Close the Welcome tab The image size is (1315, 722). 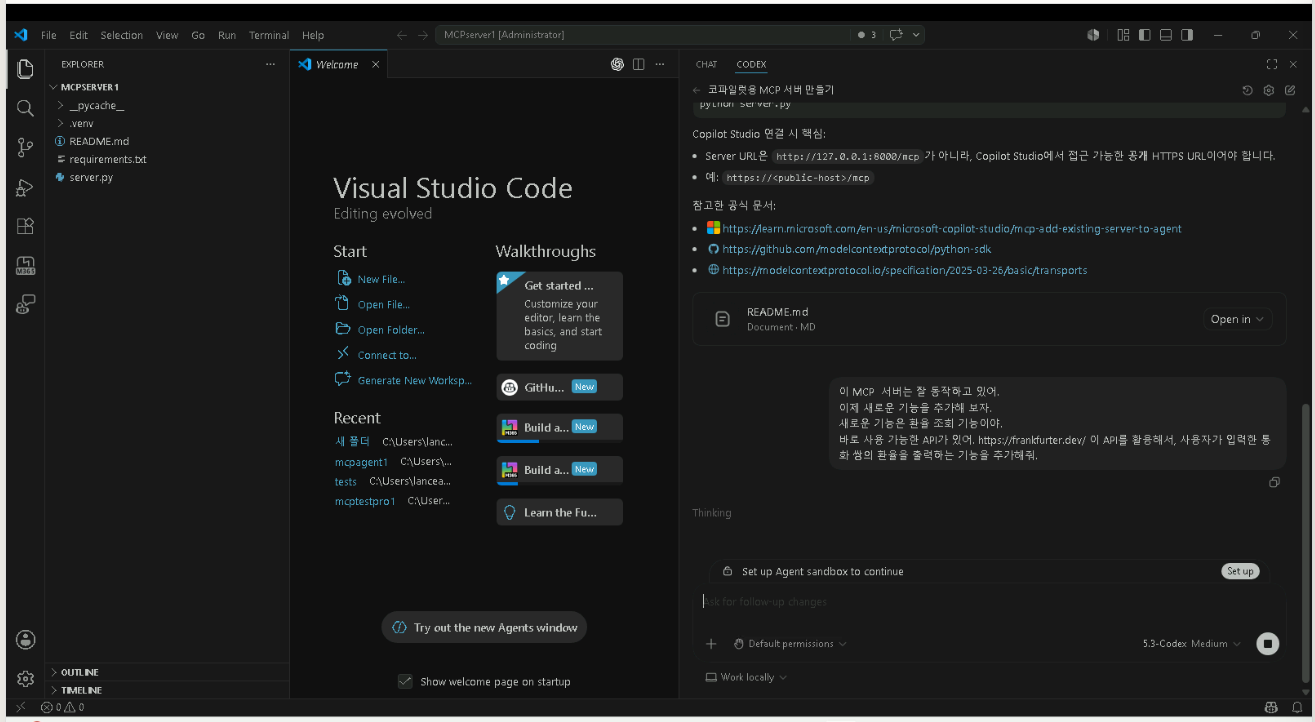pos(376,64)
